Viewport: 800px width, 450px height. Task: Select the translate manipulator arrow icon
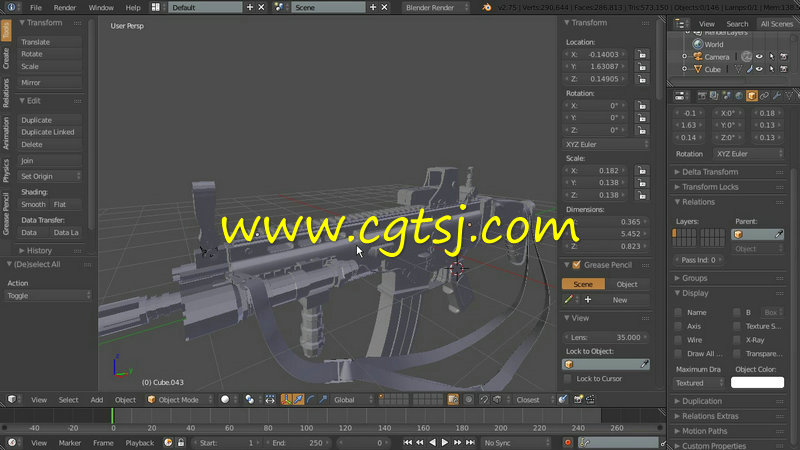click(x=298, y=399)
